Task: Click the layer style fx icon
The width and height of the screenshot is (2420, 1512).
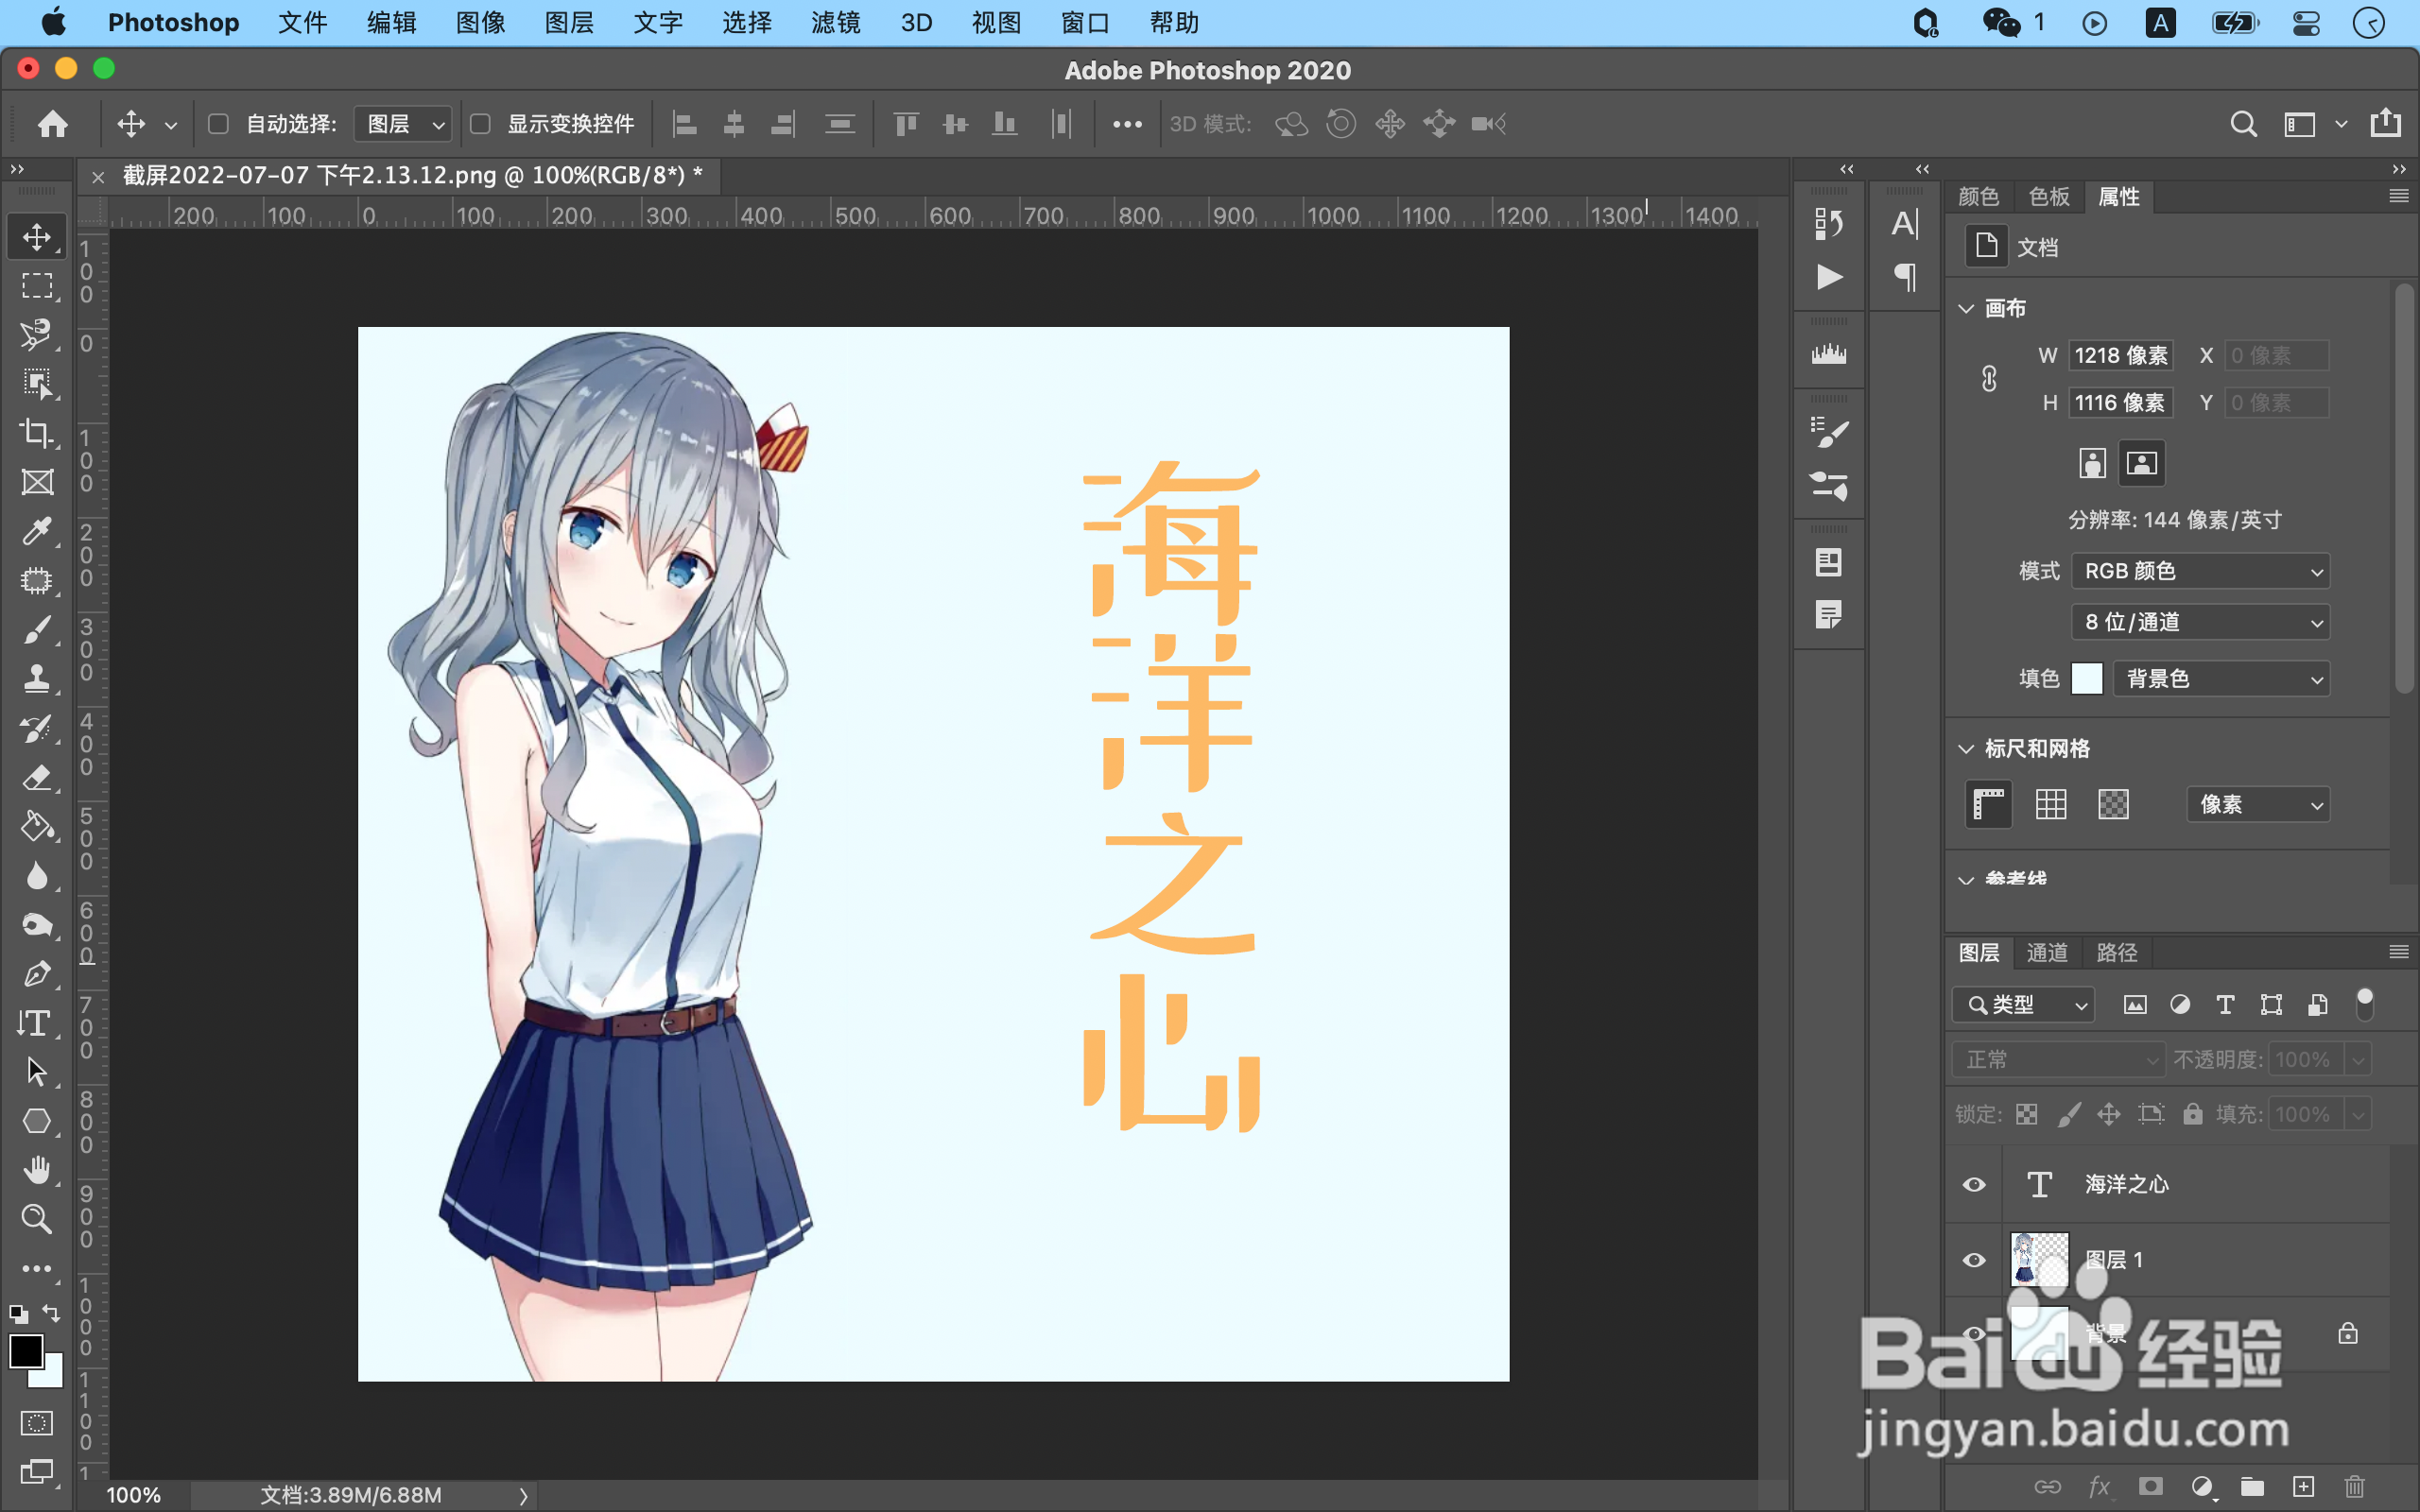Action: (2099, 1487)
